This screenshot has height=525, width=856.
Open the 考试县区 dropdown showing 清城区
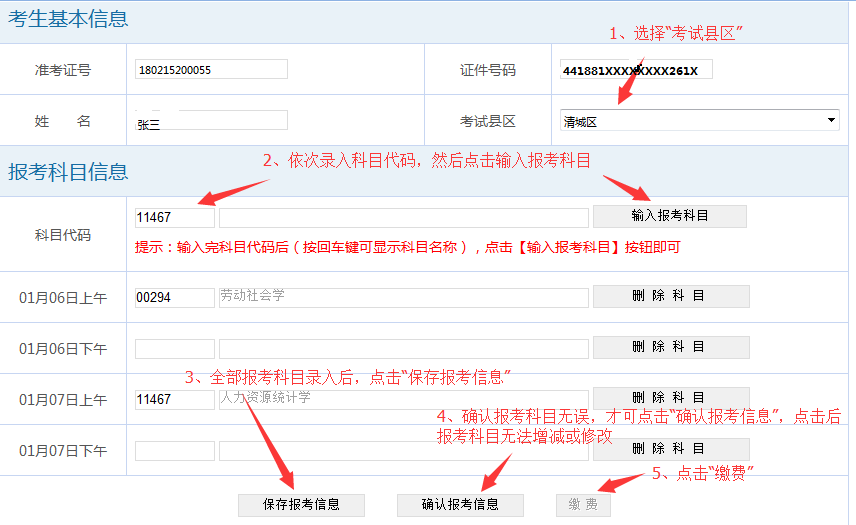tap(699, 121)
